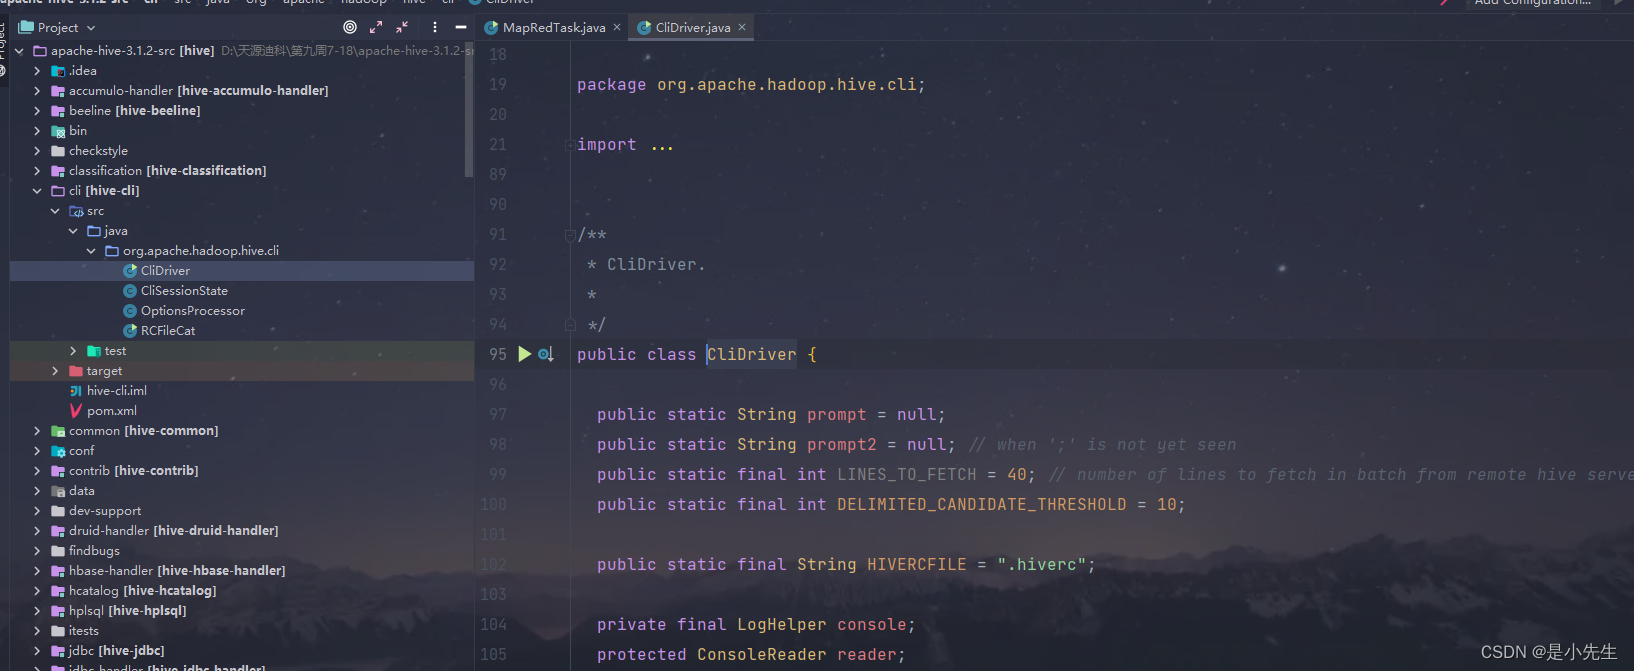Viewport: 1634px width, 671px height.
Task: Open the Project view dropdown
Action: 57,27
